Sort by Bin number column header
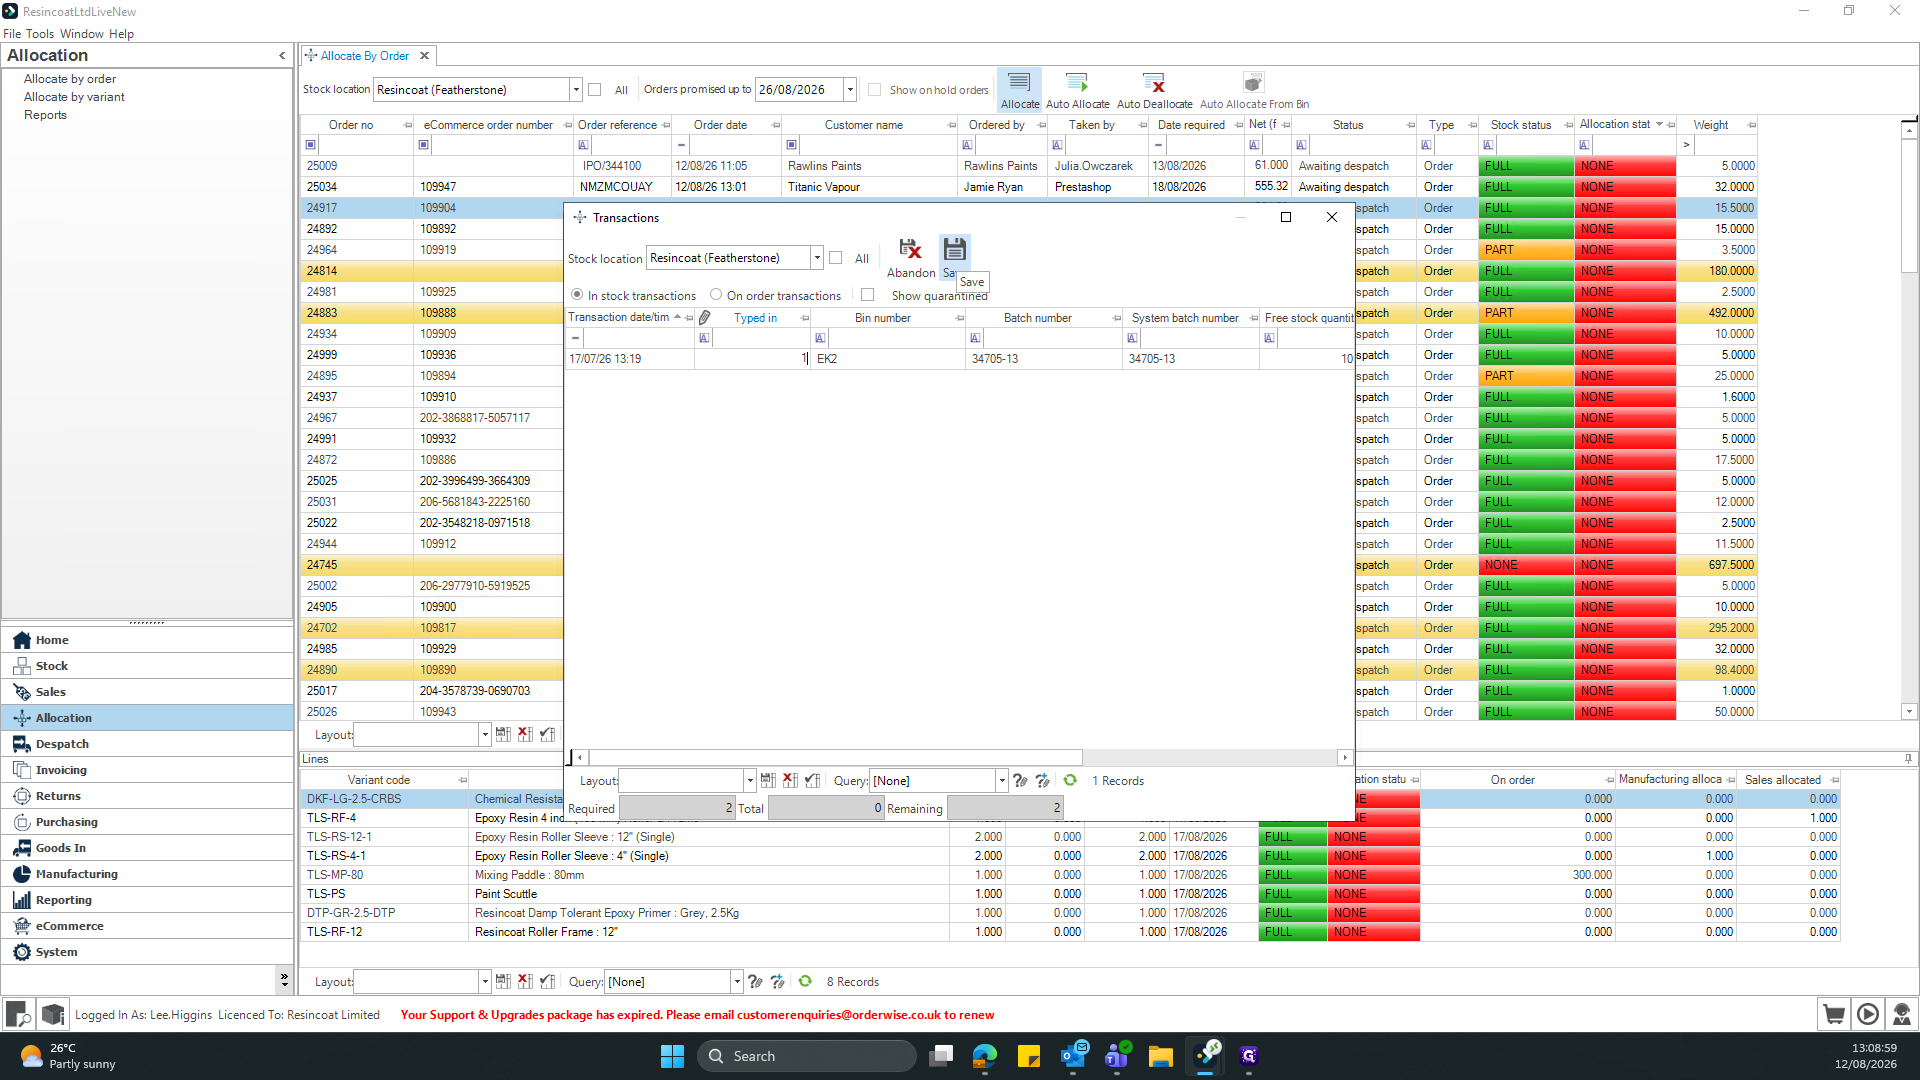 pyautogui.click(x=883, y=318)
